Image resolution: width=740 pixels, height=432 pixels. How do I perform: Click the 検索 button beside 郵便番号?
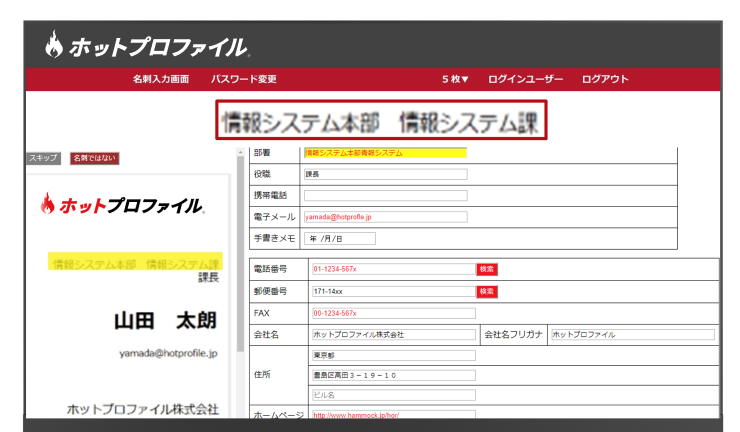(x=487, y=291)
